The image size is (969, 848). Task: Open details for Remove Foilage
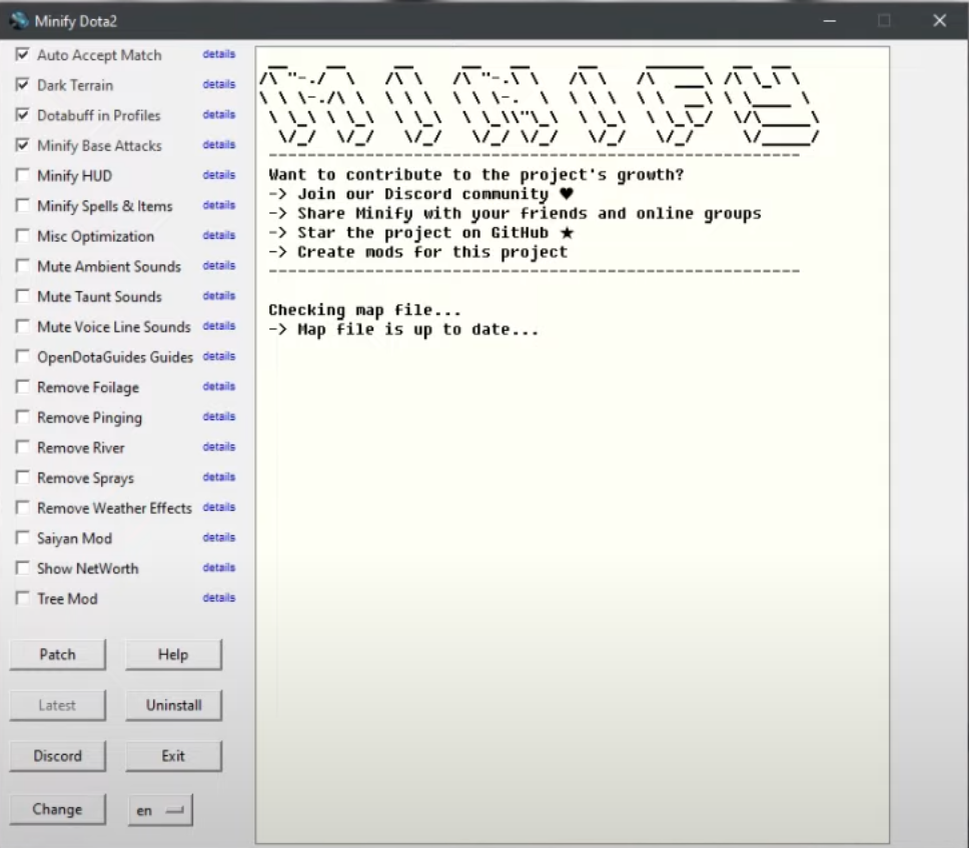(219, 386)
